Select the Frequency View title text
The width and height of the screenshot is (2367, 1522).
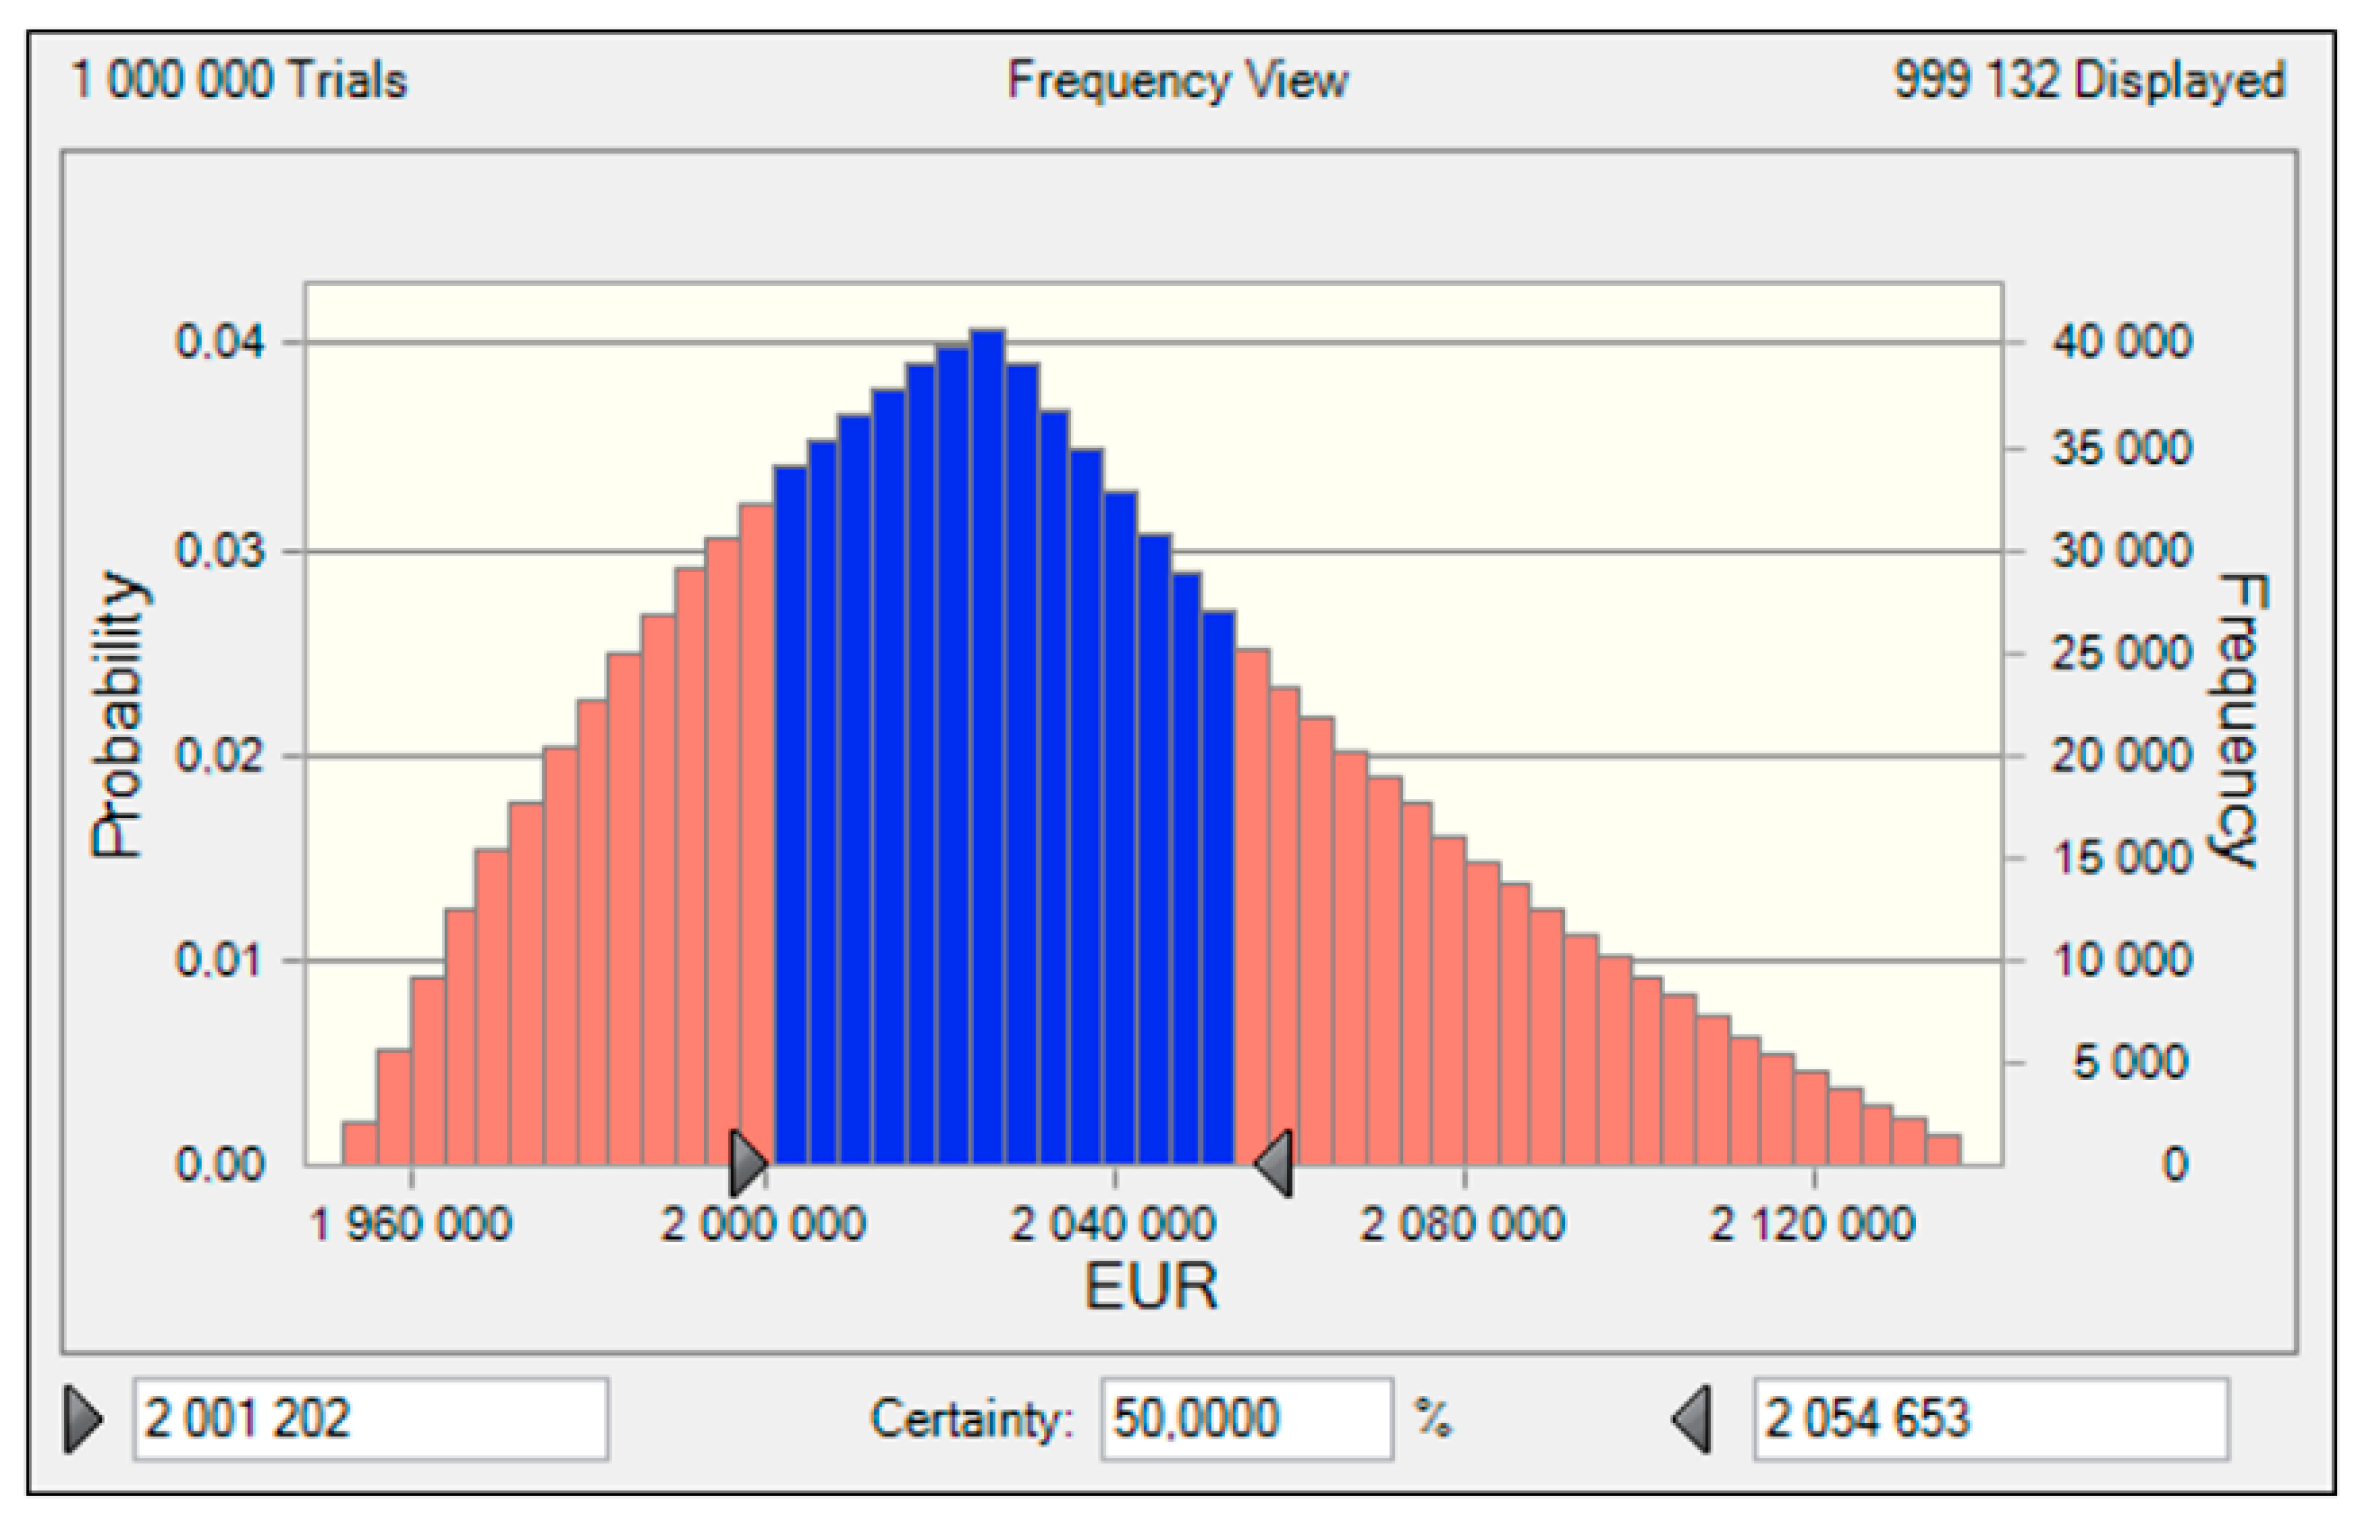point(1177,80)
